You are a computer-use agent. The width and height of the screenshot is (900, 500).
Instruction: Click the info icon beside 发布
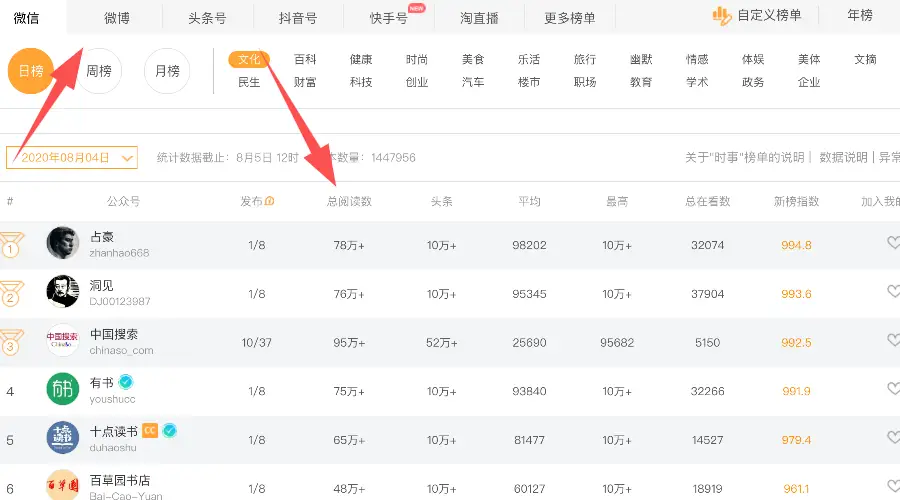[270, 201]
